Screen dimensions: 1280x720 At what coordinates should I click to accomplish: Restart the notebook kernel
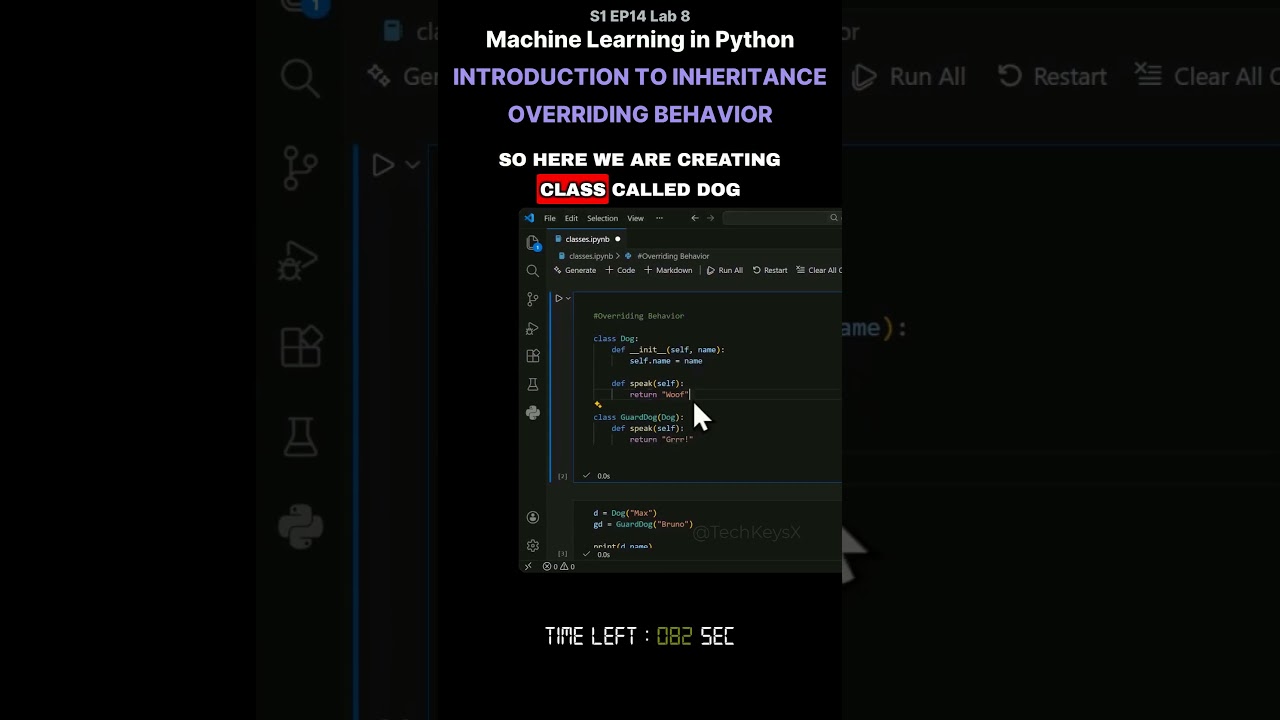coord(770,270)
